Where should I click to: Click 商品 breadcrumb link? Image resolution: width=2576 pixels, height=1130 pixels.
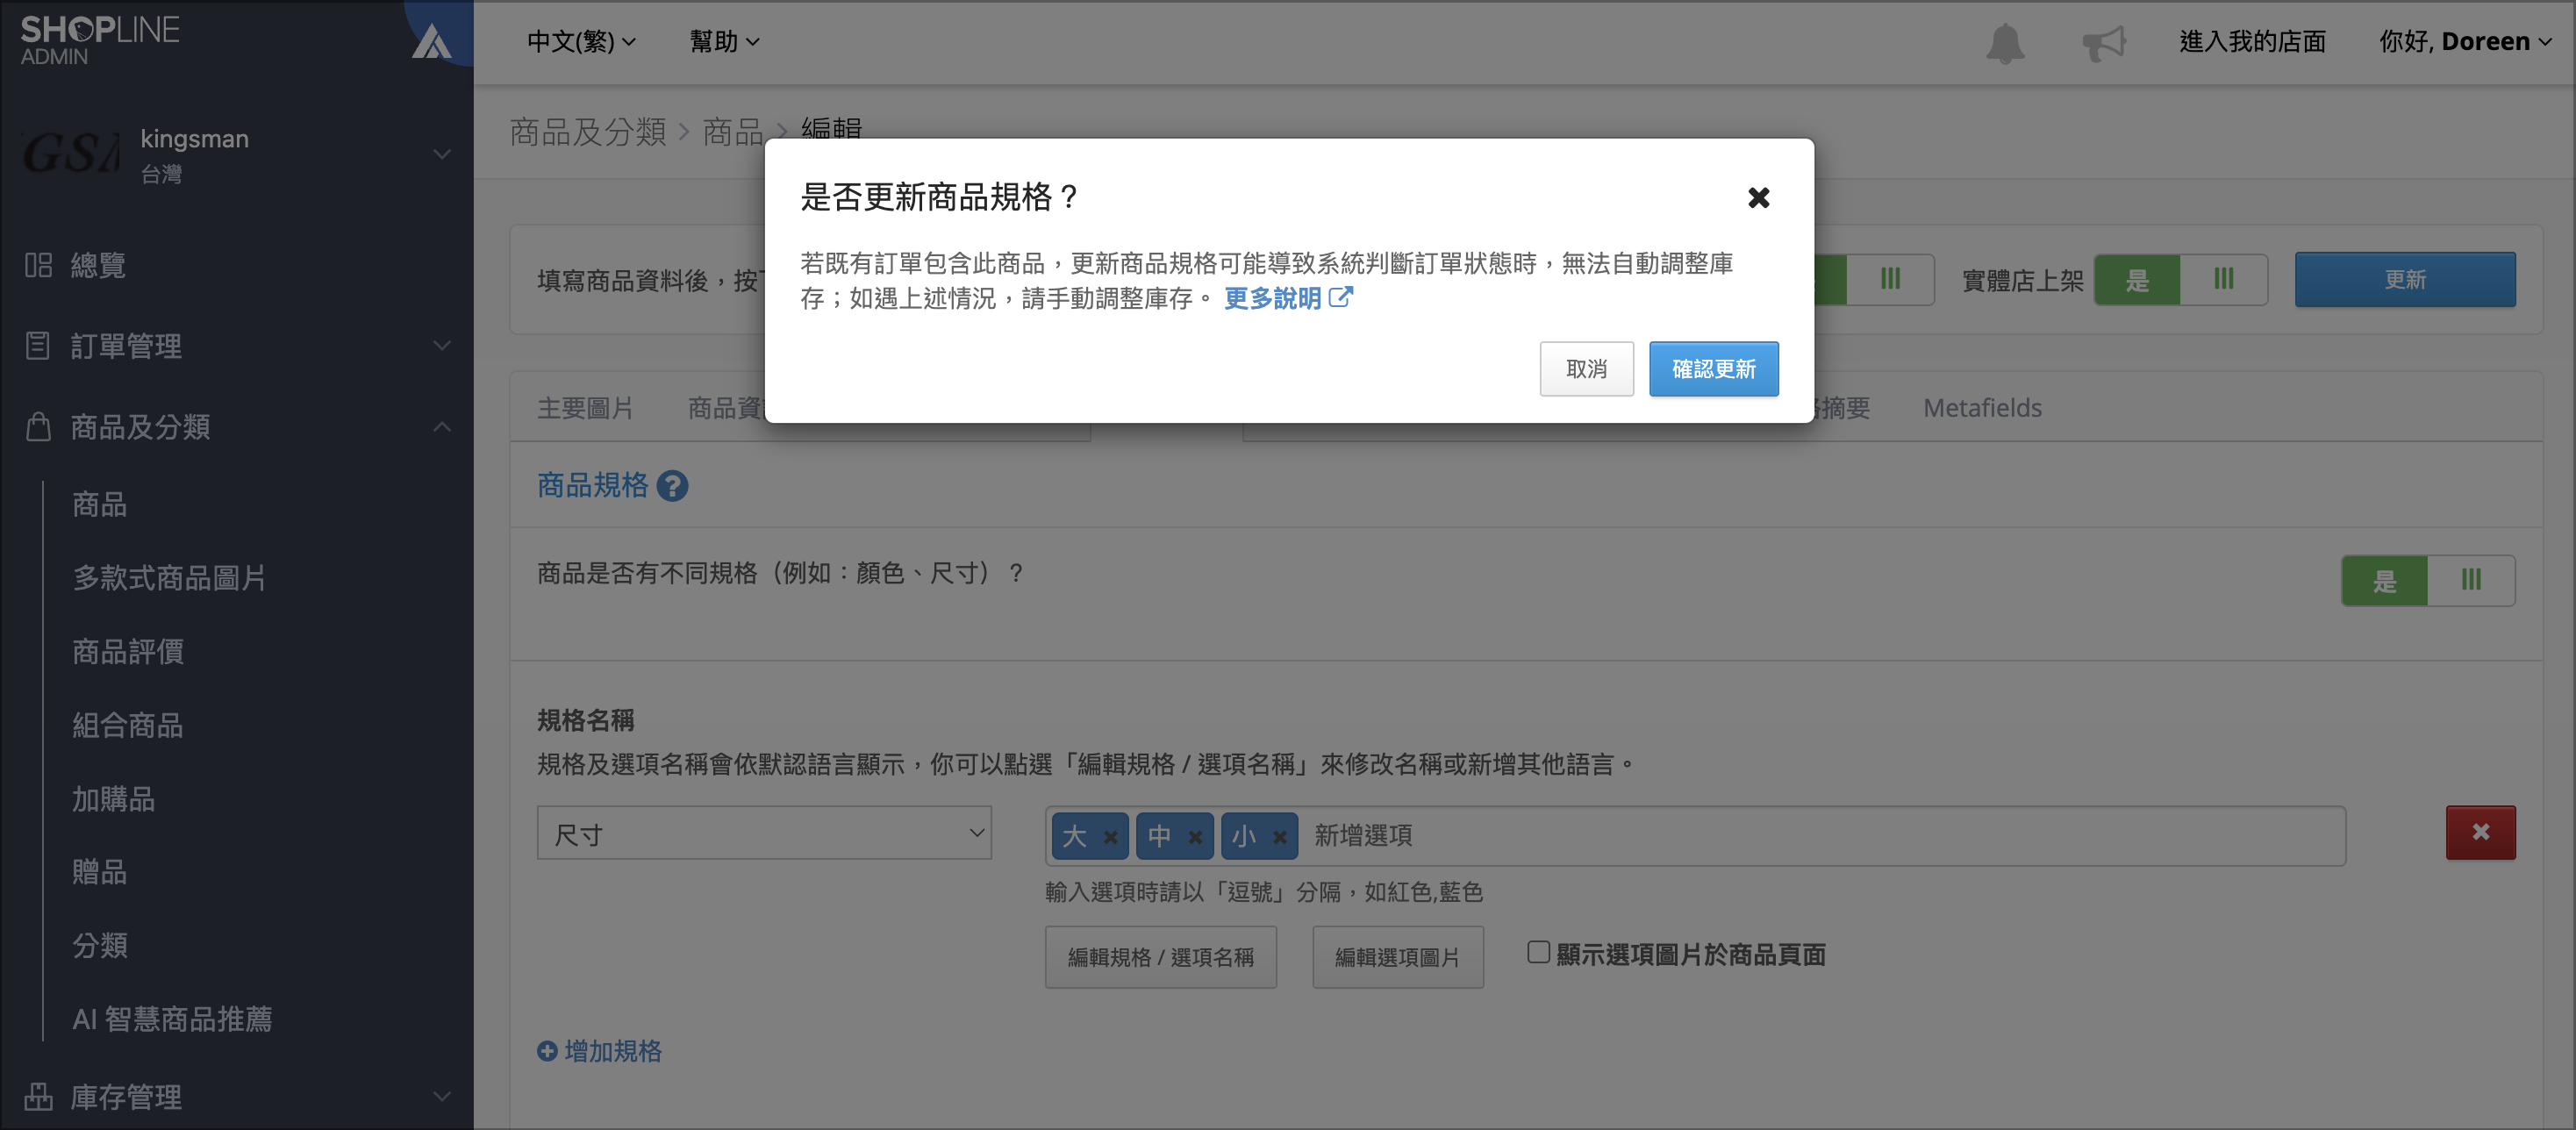(732, 132)
